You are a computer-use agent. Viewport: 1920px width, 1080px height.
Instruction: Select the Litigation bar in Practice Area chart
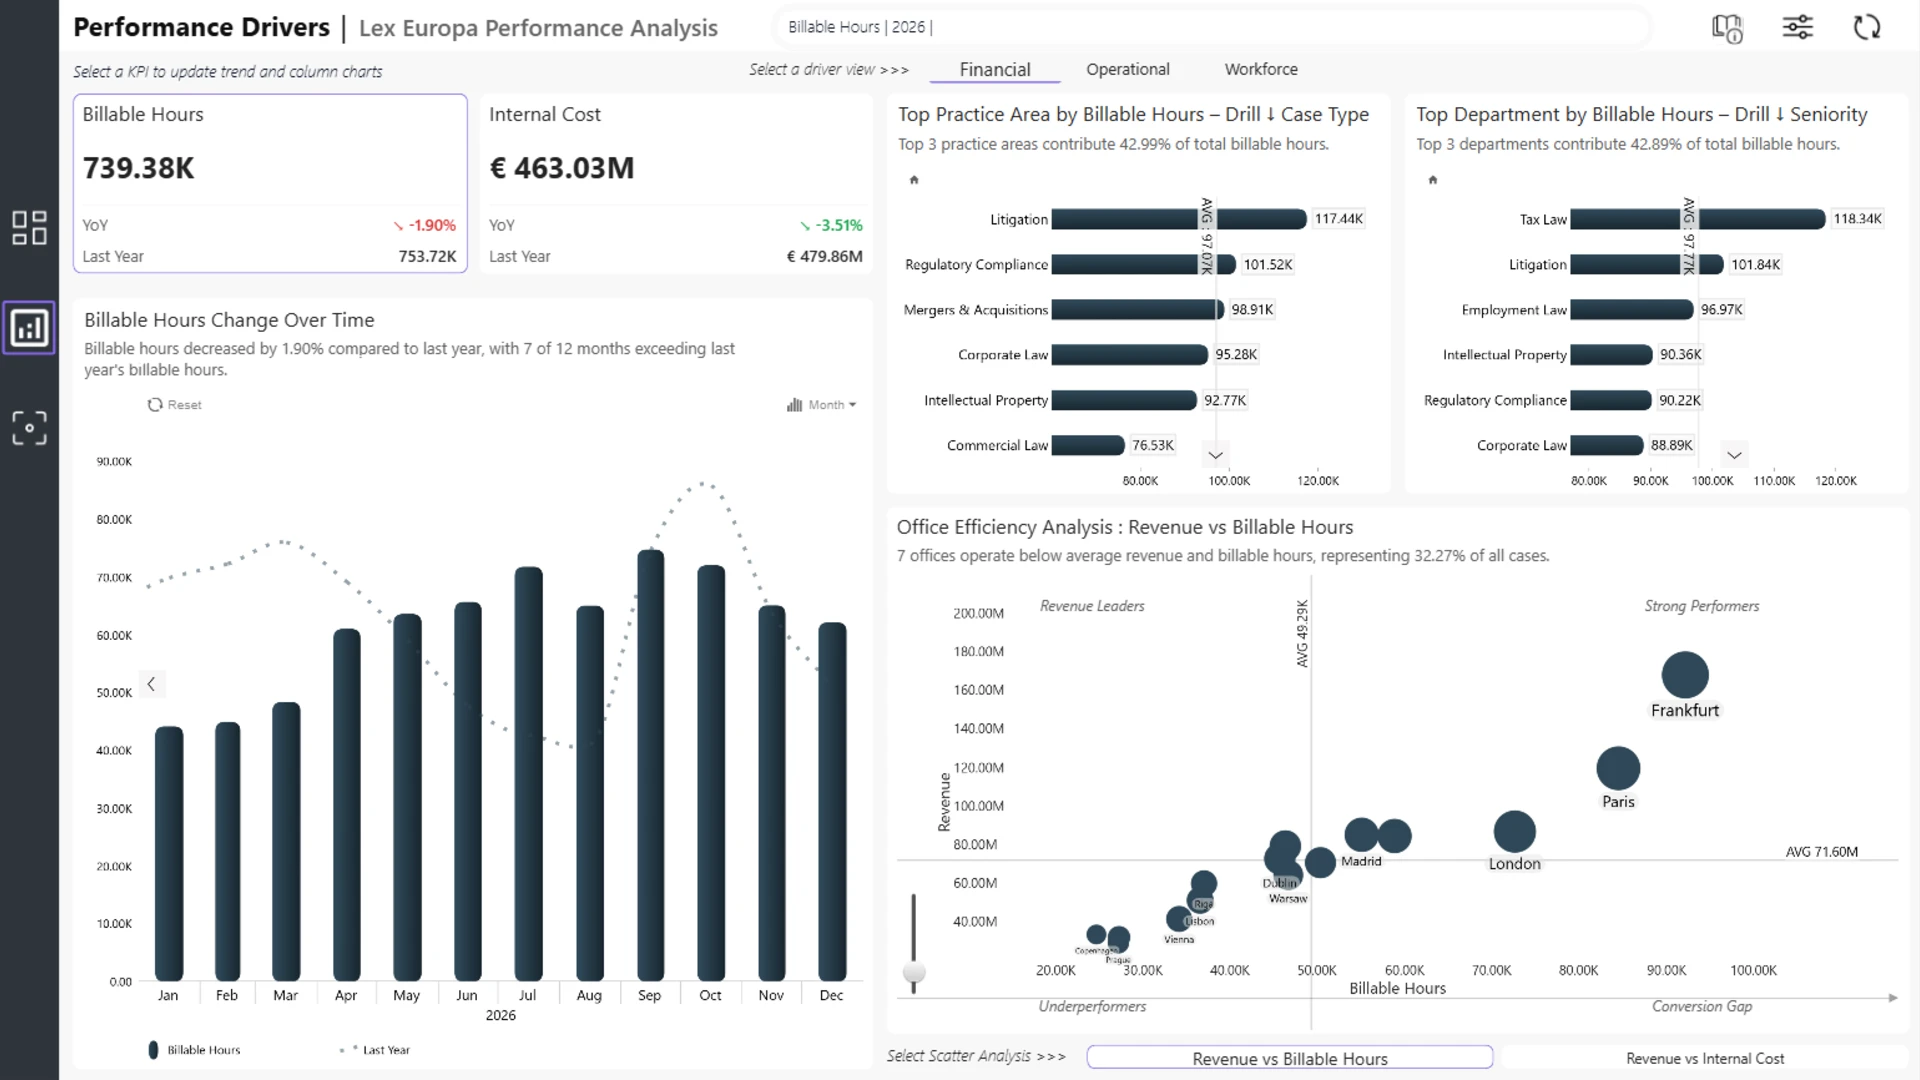(1179, 219)
